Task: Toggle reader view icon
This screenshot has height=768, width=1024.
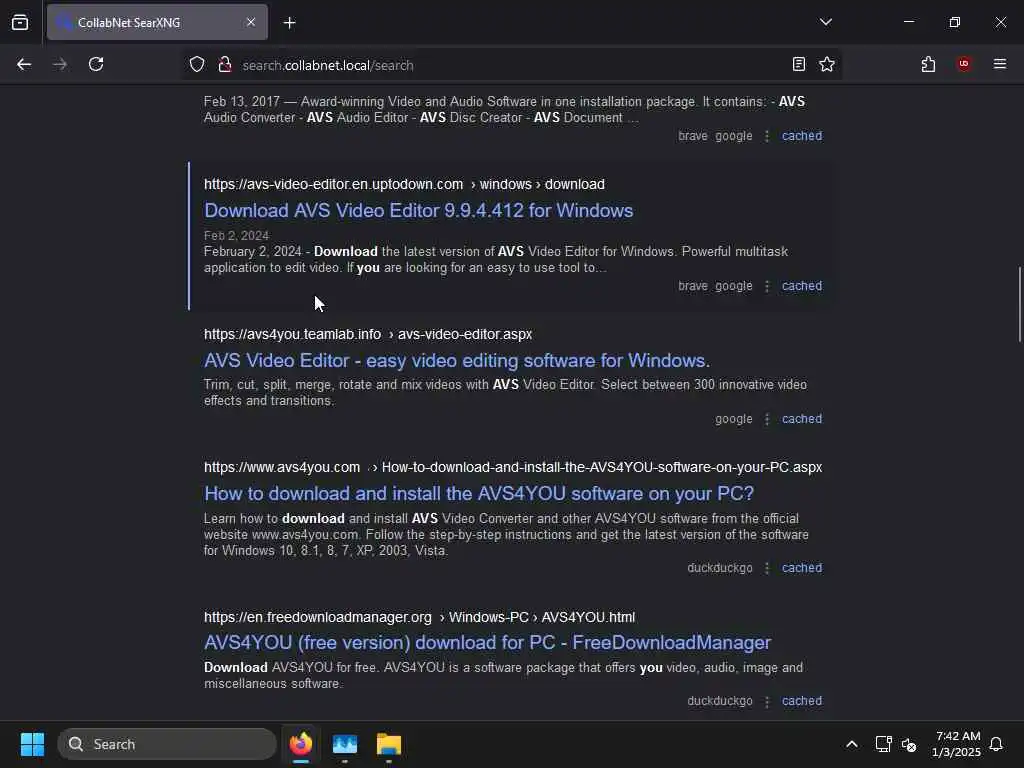Action: point(798,65)
